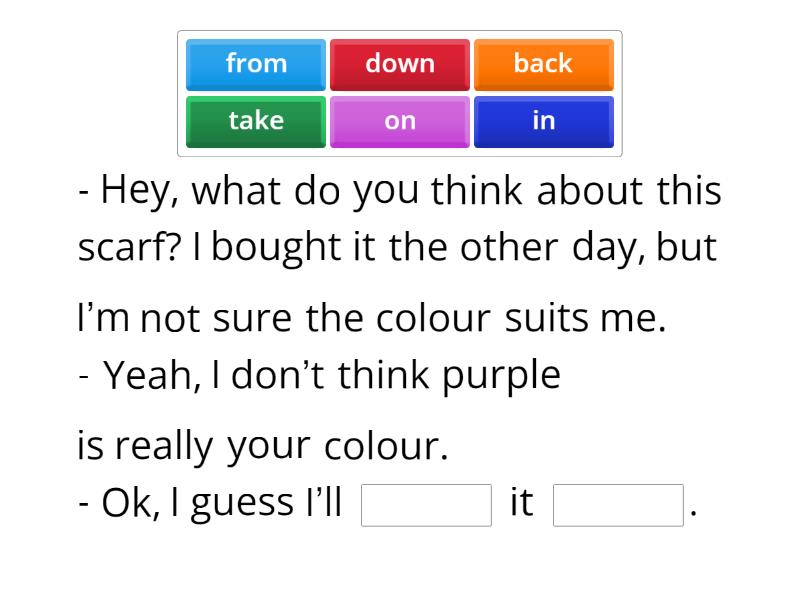Select the word tile 'from'
The image size is (800, 600).
pos(256,64)
